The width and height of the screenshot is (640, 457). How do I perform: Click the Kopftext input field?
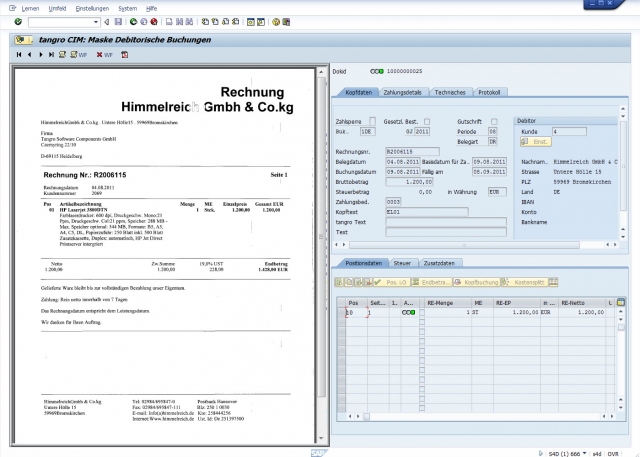coord(427,212)
